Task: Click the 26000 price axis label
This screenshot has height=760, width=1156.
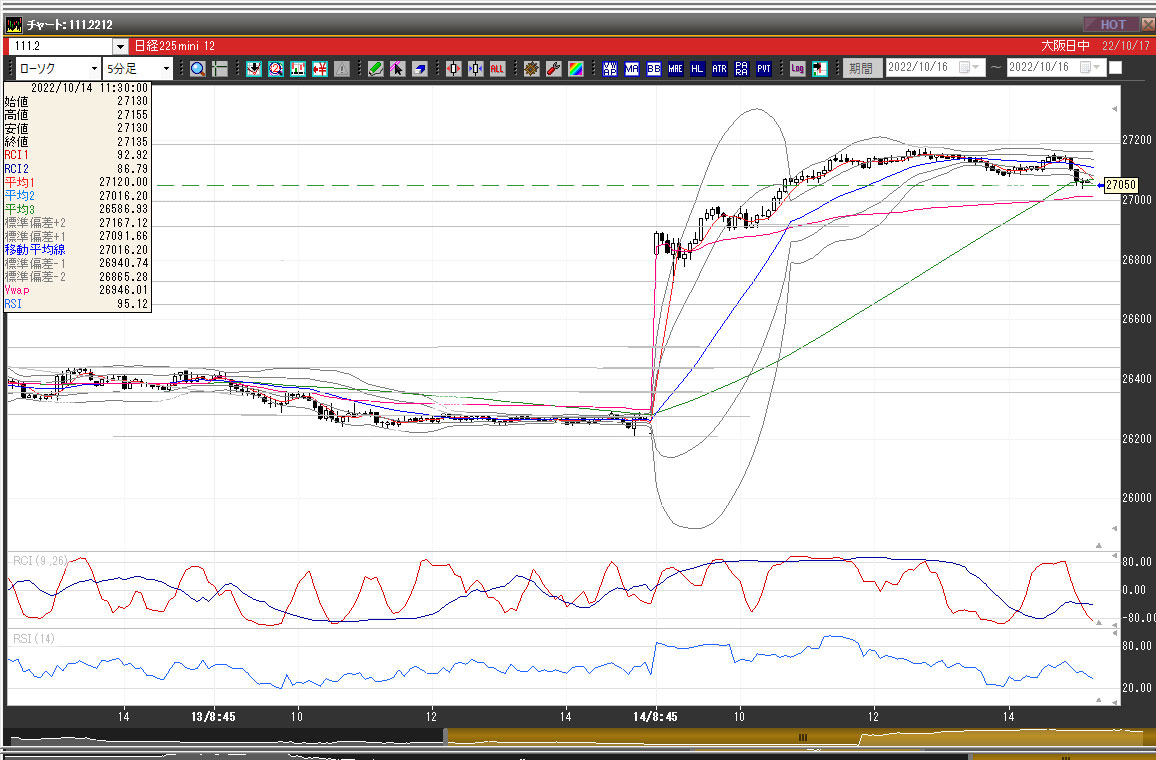Action: tap(1136, 498)
